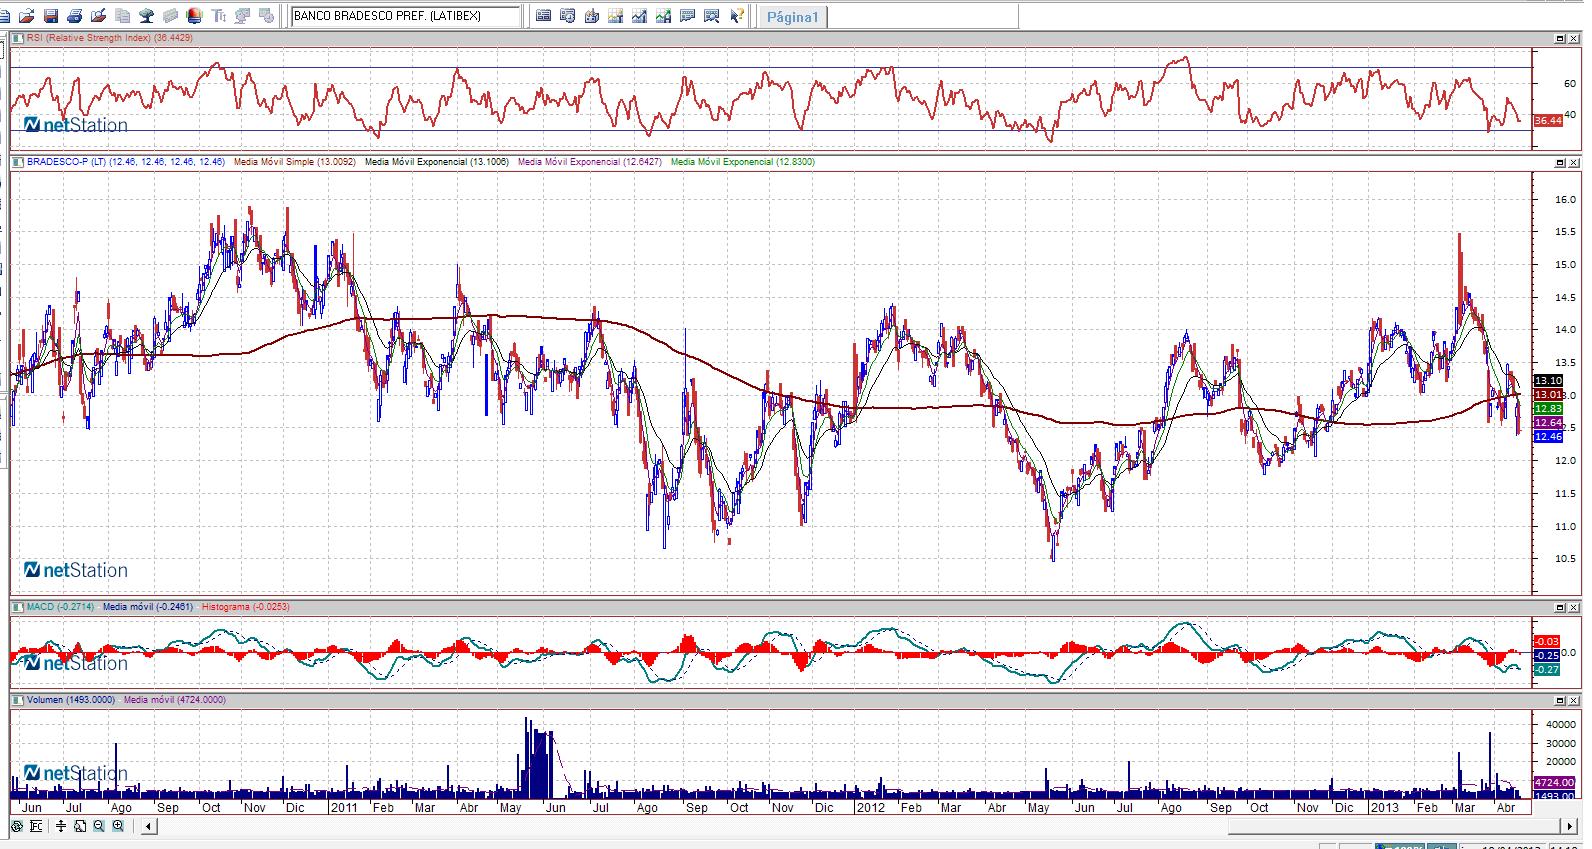The height and width of the screenshot is (849, 1592).
Task: Click the list window icon after the symbol box
Action: [x=543, y=16]
